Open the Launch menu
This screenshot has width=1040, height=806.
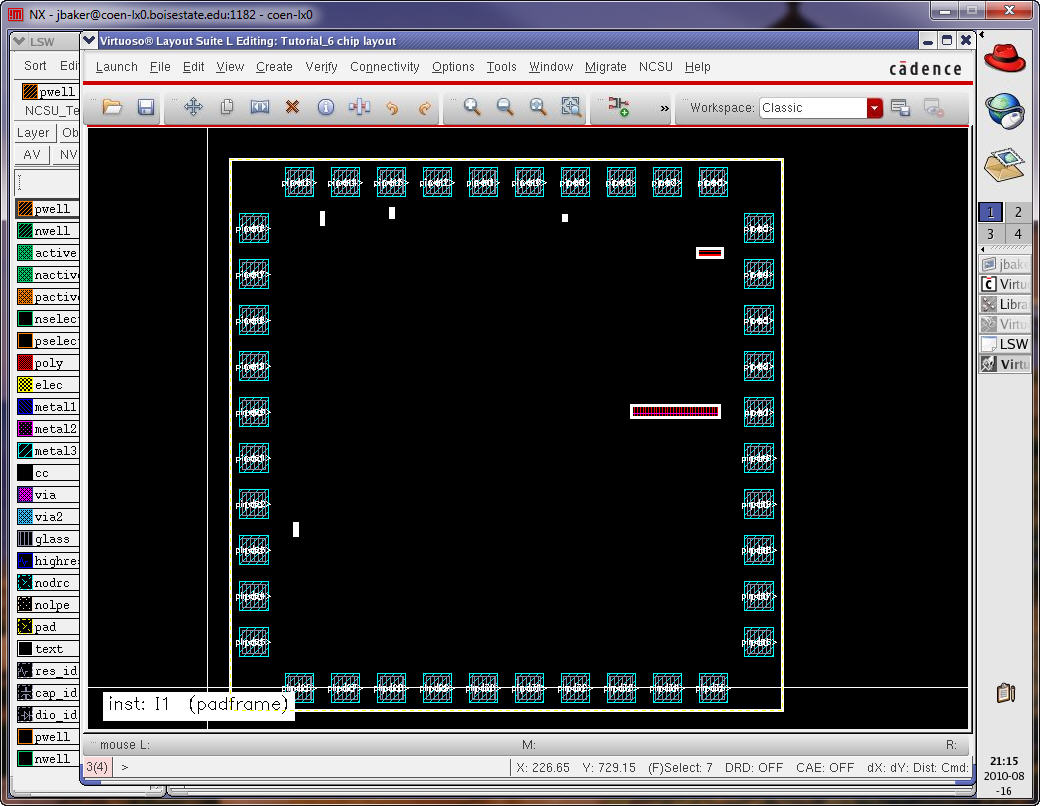pos(117,67)
